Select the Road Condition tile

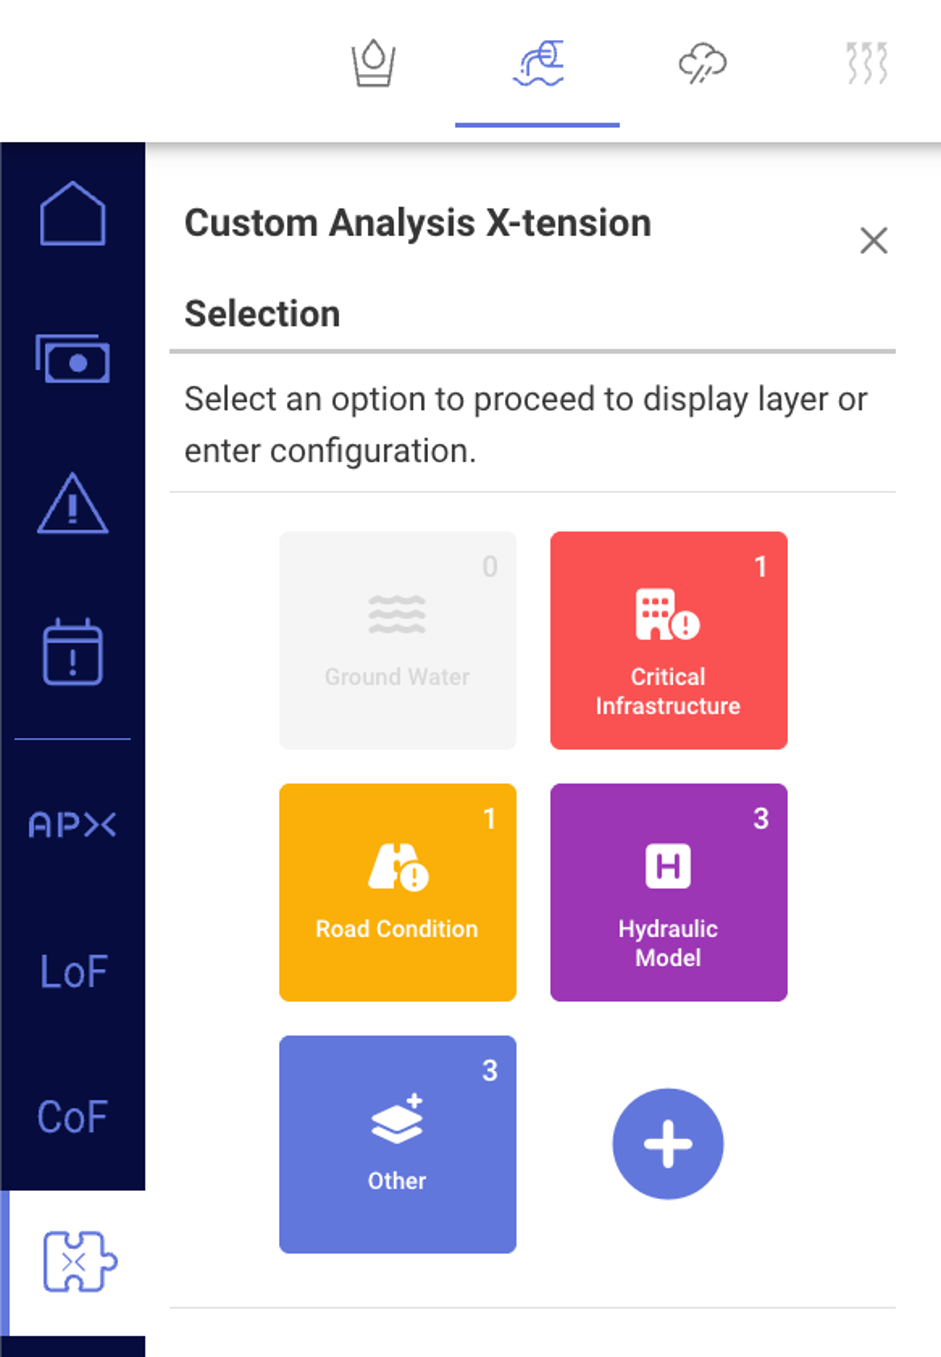click(x=397, y=892)
